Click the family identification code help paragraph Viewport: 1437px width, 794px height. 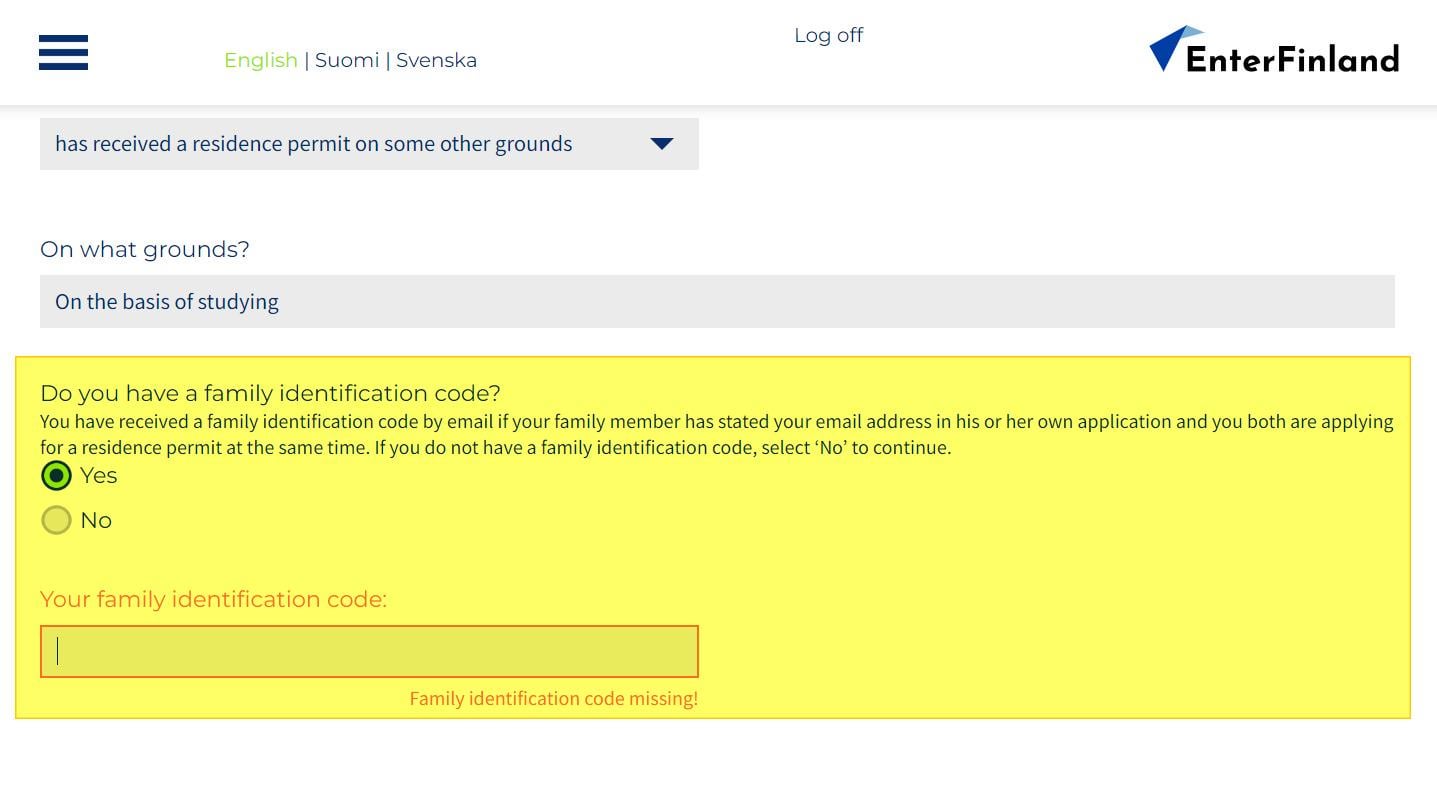[717, 434]
